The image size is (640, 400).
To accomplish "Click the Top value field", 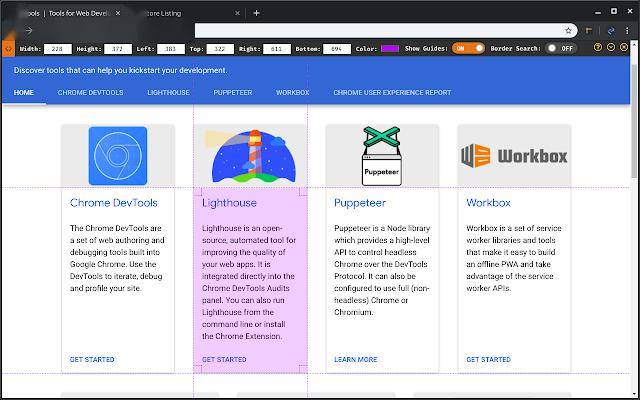I will coord(220,49).
